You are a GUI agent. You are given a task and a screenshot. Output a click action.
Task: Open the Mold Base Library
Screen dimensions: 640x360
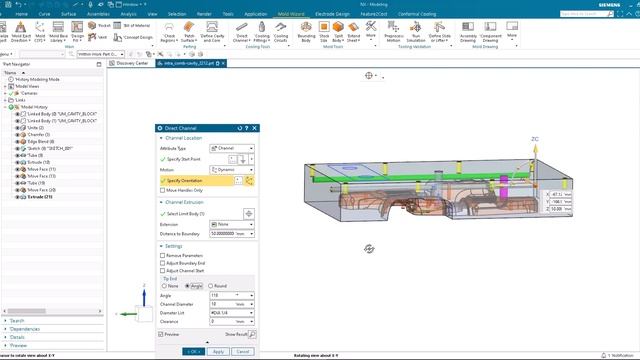pos(58,32)
